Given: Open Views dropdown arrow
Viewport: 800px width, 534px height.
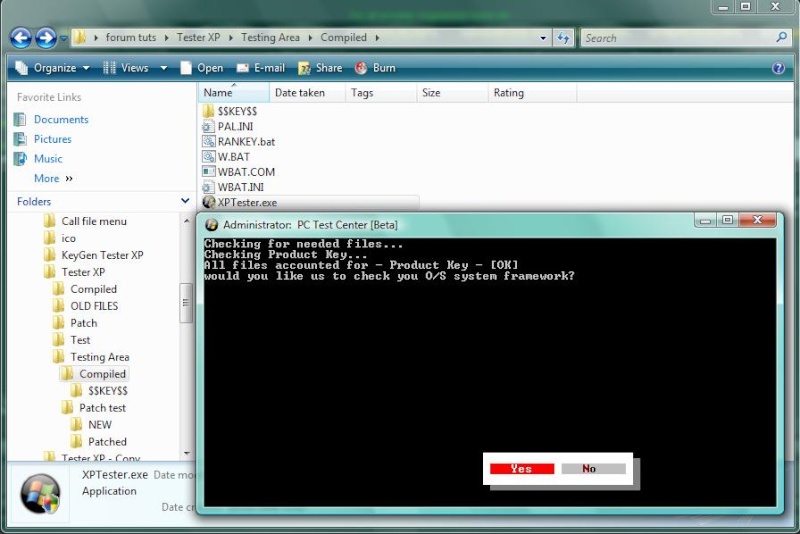Looking at the screenshot, I should click(x=163, y=68).
